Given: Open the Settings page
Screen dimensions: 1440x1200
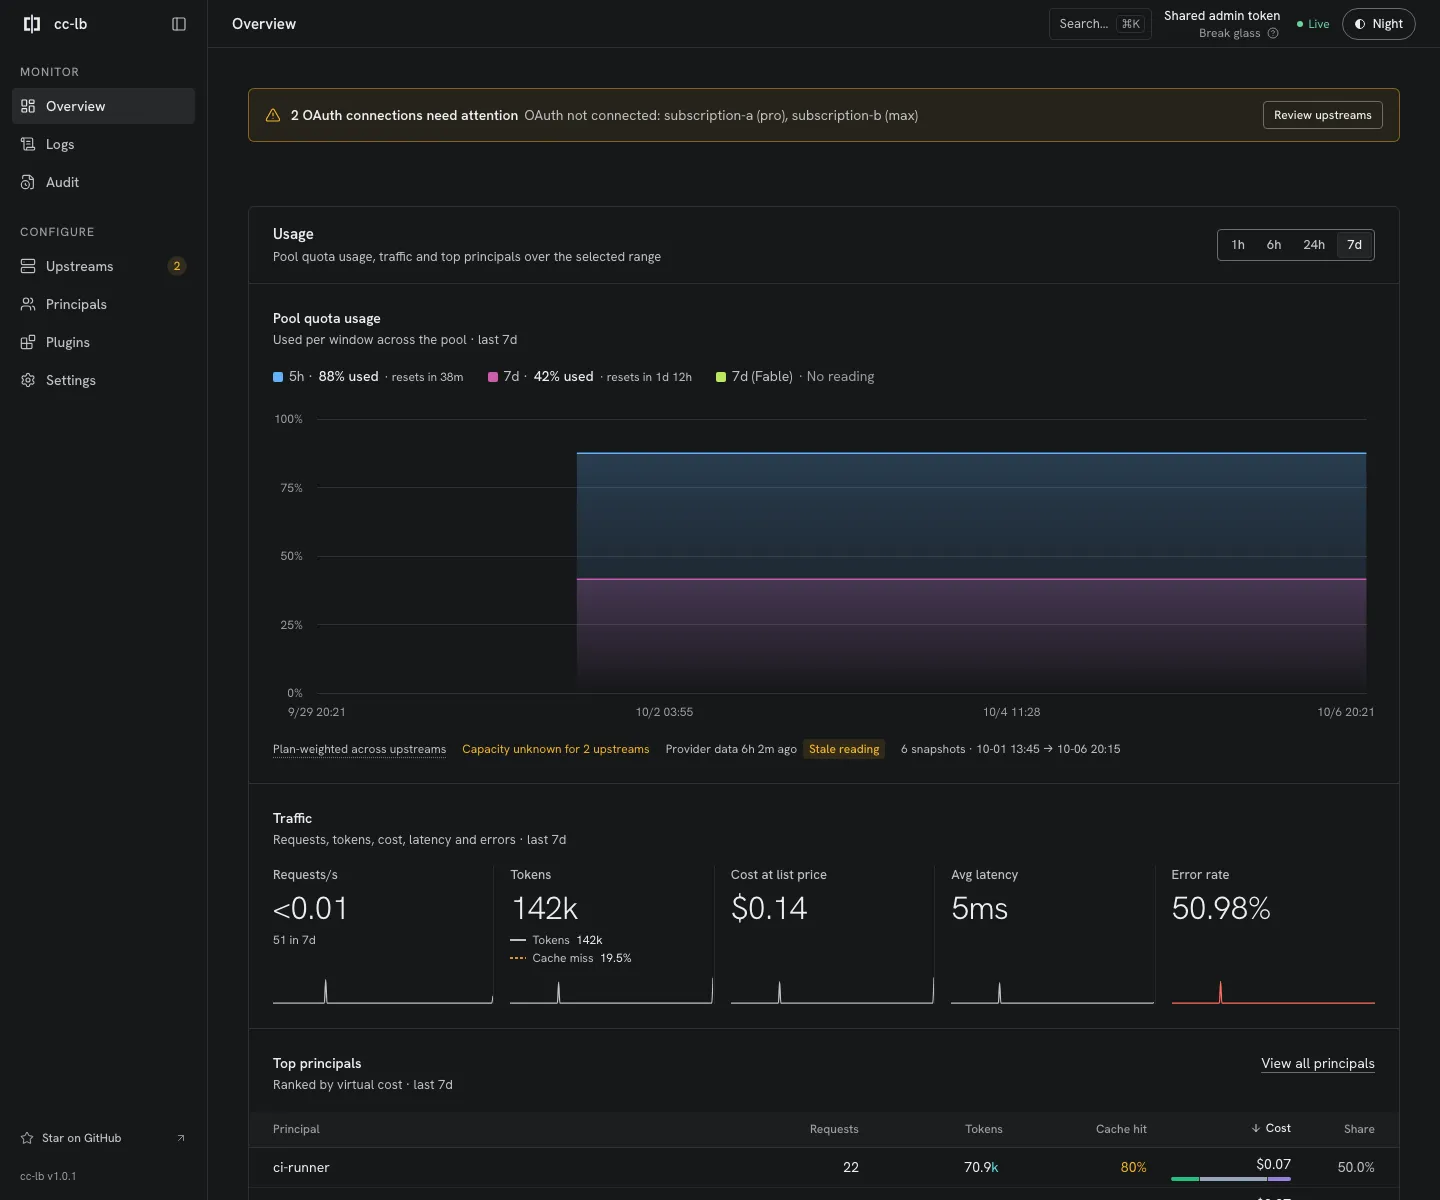Looking at the screenshot, I should (x=103, y=380).
